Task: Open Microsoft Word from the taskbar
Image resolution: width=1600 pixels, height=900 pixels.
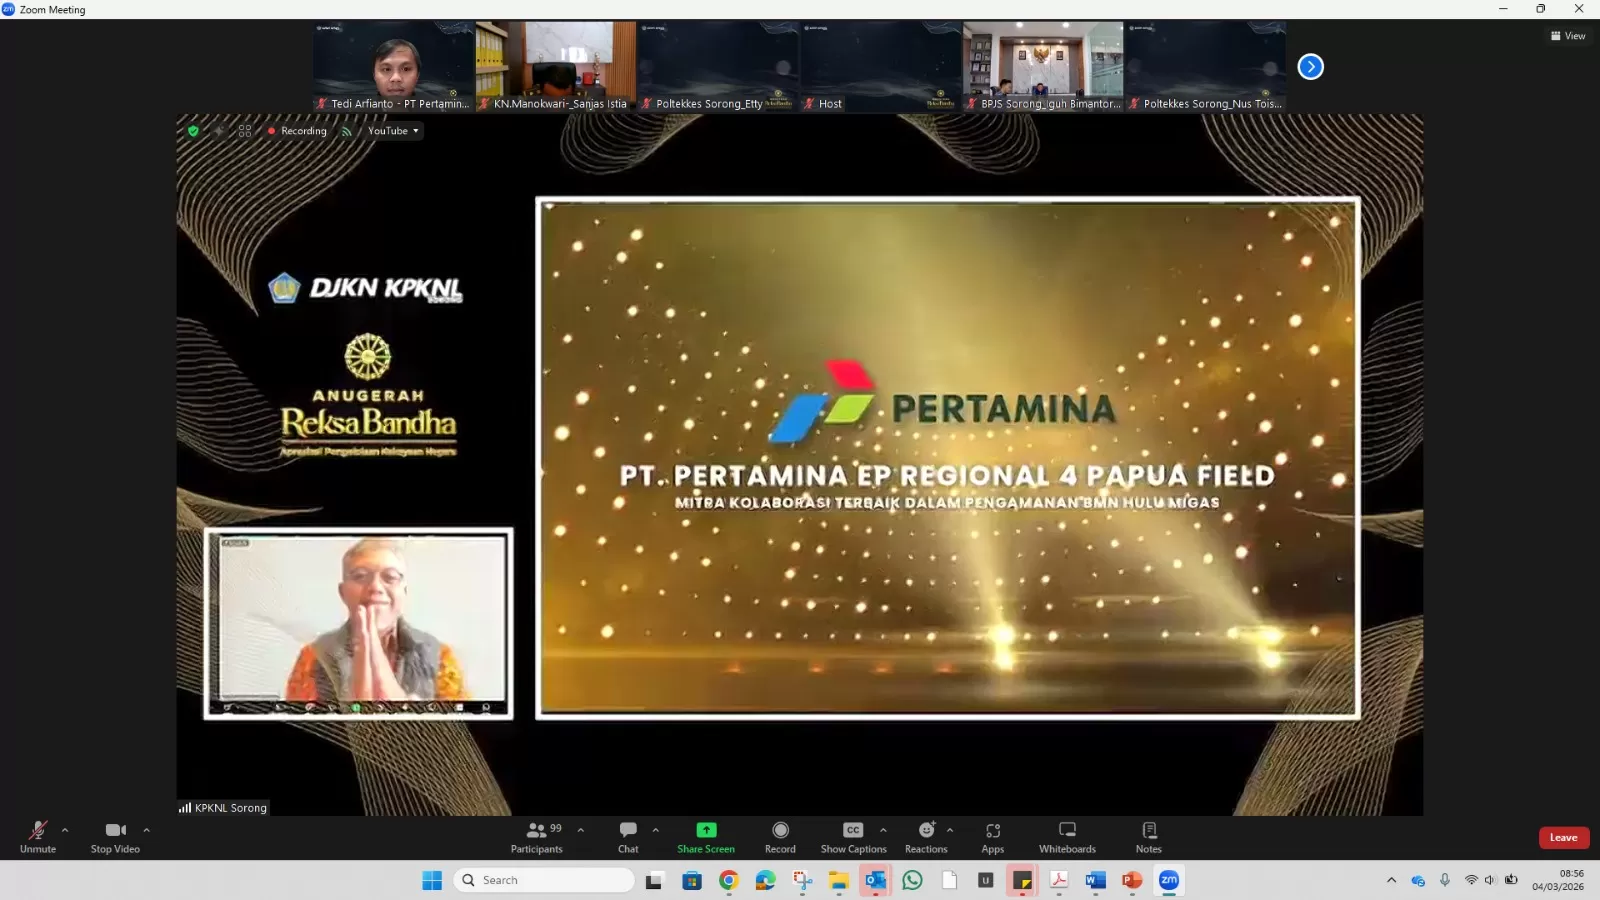Action: tap(1096, 880)
